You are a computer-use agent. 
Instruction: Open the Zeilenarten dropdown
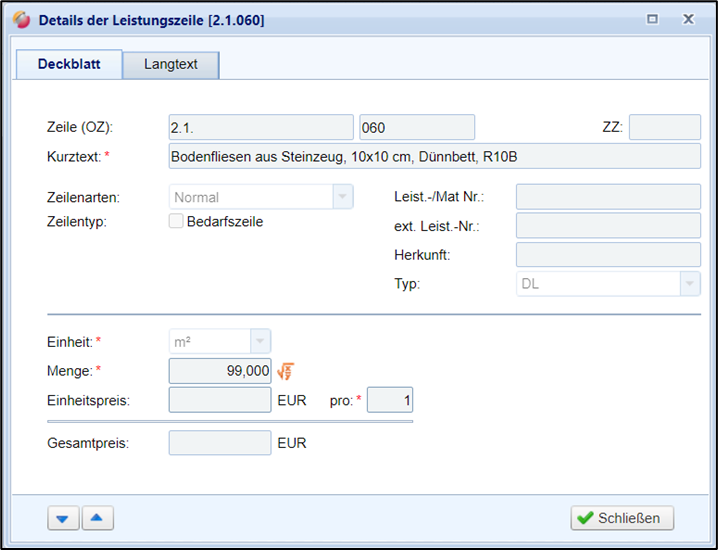(342, 197)
